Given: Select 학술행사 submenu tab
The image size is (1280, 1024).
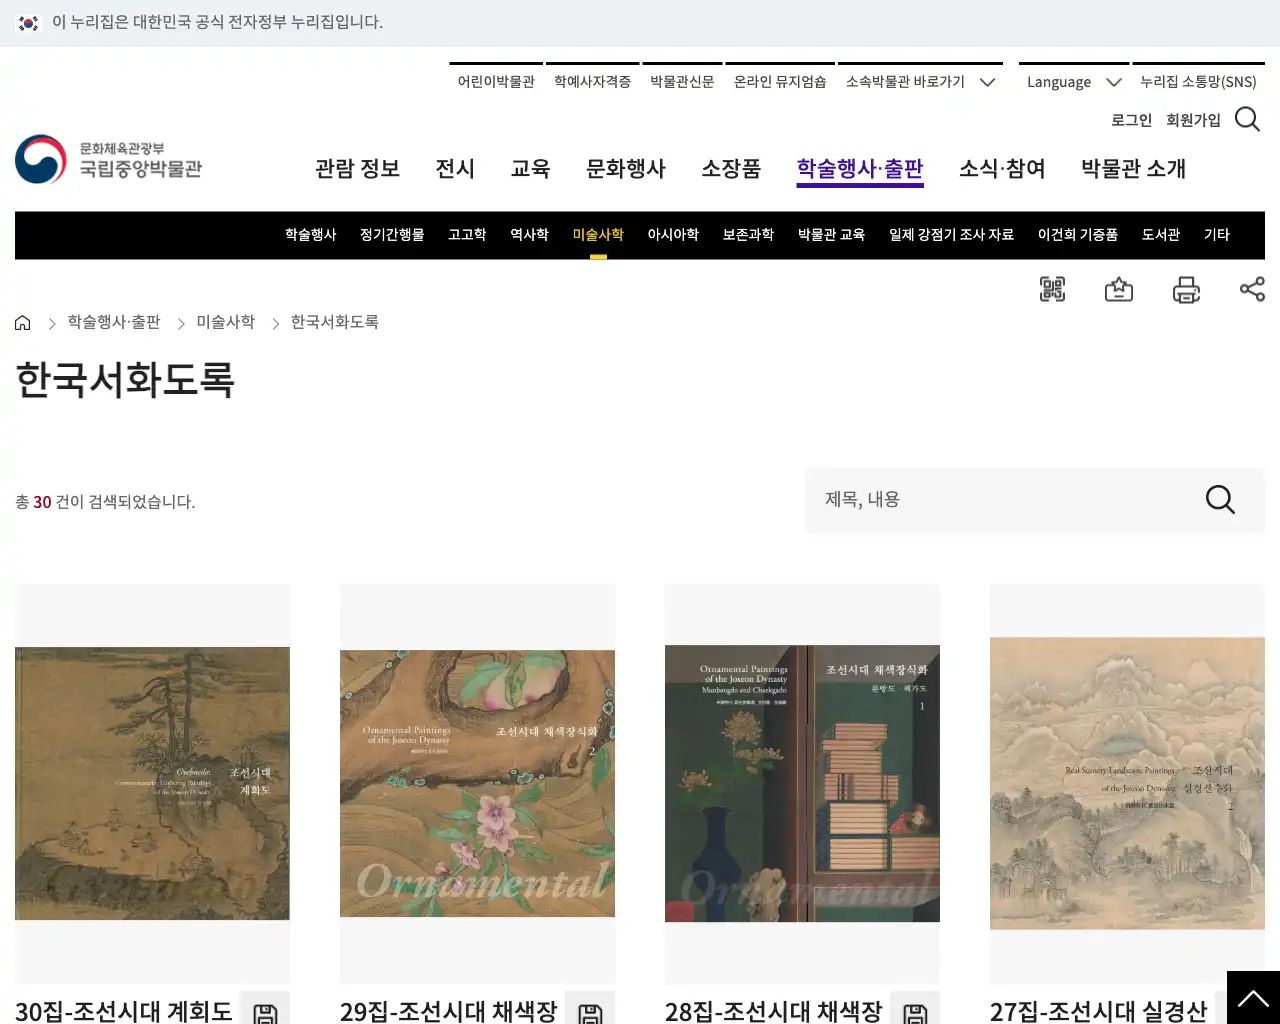Looking at the screenshot, I should pyautogui.click(x=311, y=235).
